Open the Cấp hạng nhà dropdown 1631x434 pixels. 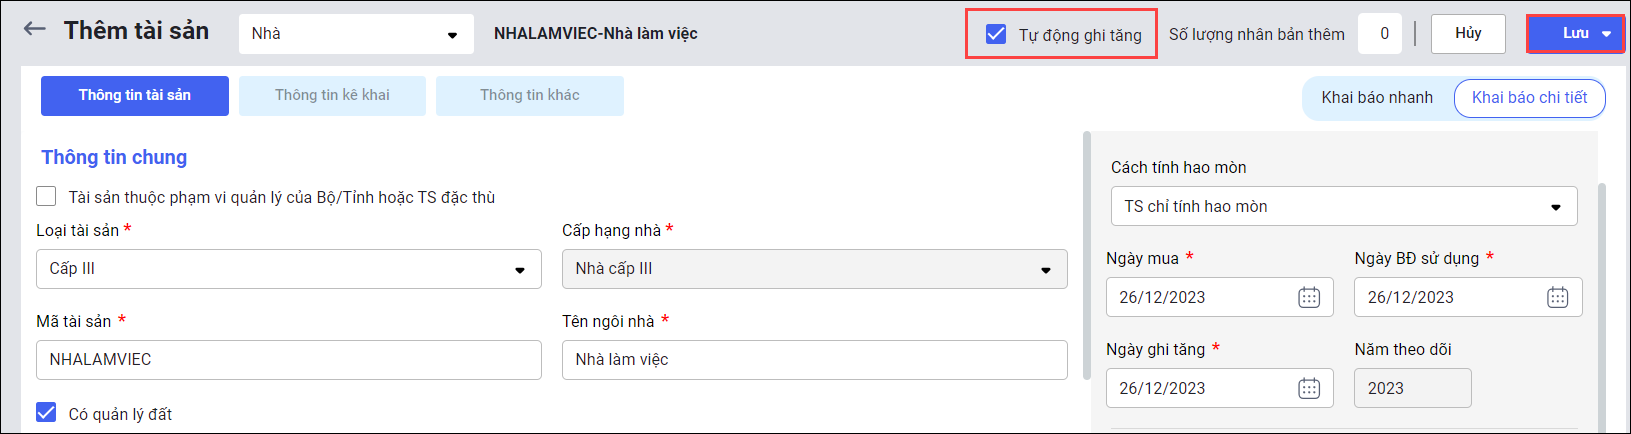[1045, 270]
